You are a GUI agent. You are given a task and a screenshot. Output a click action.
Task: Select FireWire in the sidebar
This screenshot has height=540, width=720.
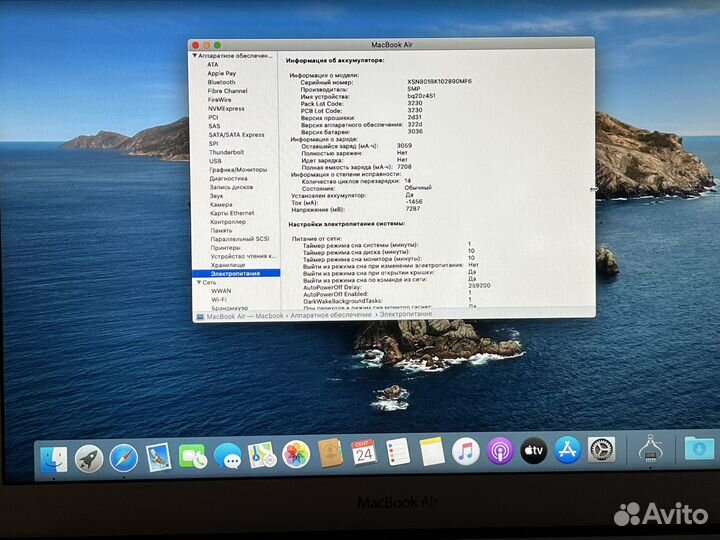tap(219, 100)
